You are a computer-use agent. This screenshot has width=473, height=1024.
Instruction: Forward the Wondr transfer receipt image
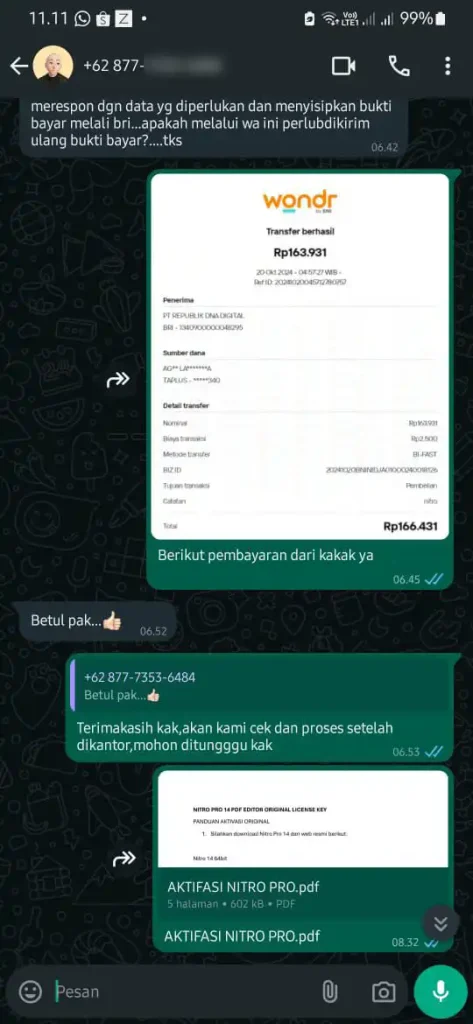coord(118,379)
